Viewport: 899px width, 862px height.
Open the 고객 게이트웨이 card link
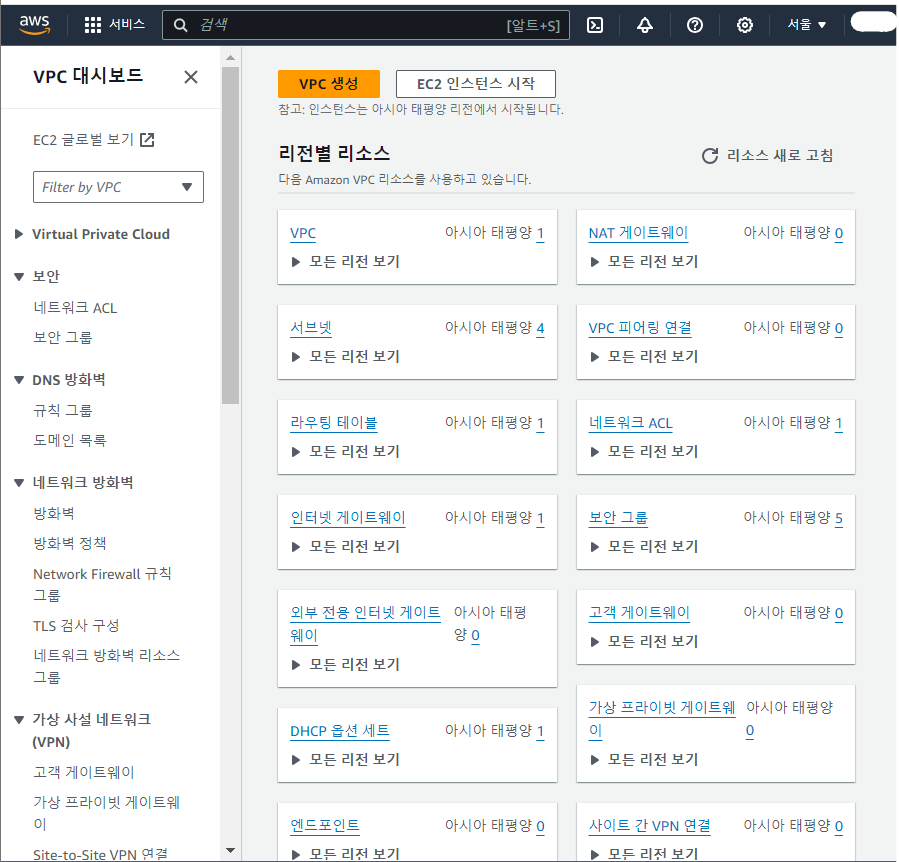(639, 613)
